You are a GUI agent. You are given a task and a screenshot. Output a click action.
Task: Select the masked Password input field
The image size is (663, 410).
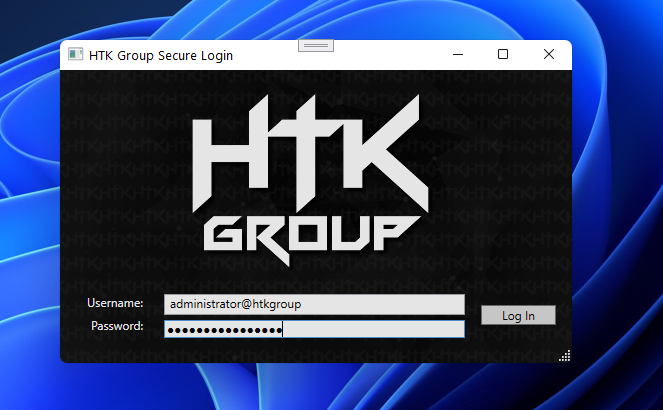(314, 329)
